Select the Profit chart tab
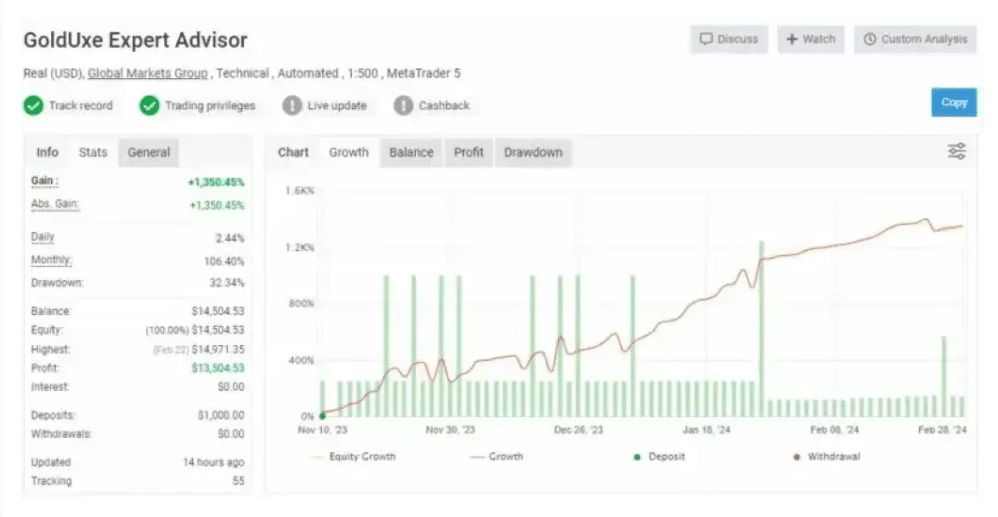 468,153
